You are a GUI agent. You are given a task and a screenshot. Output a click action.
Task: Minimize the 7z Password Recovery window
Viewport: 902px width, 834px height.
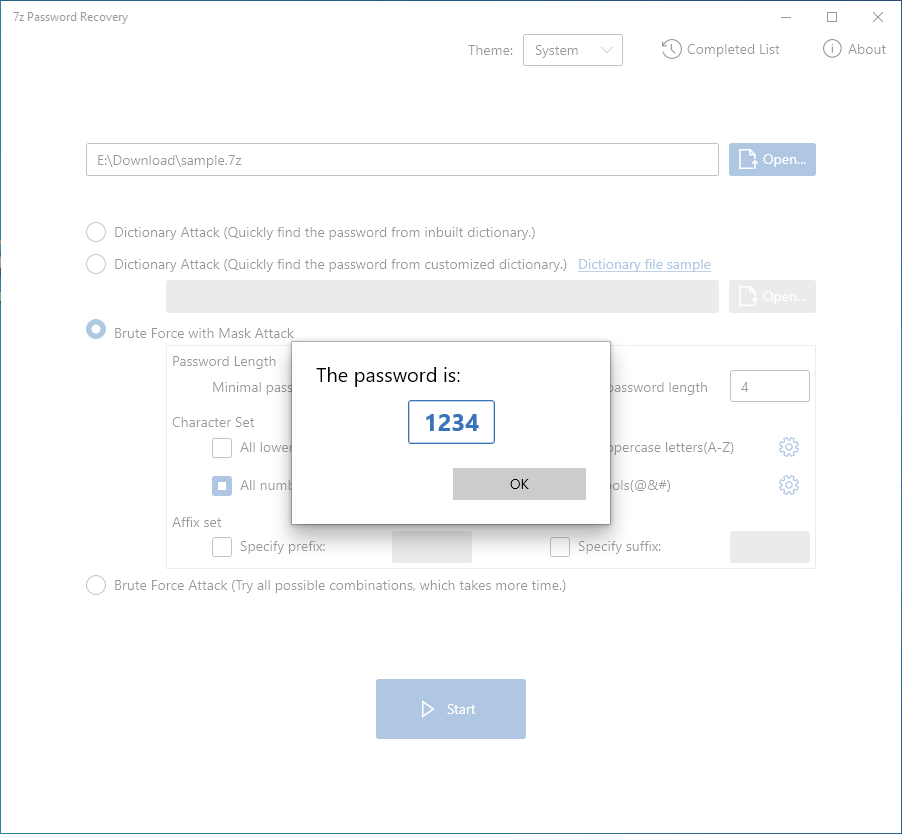pos(786,17)
